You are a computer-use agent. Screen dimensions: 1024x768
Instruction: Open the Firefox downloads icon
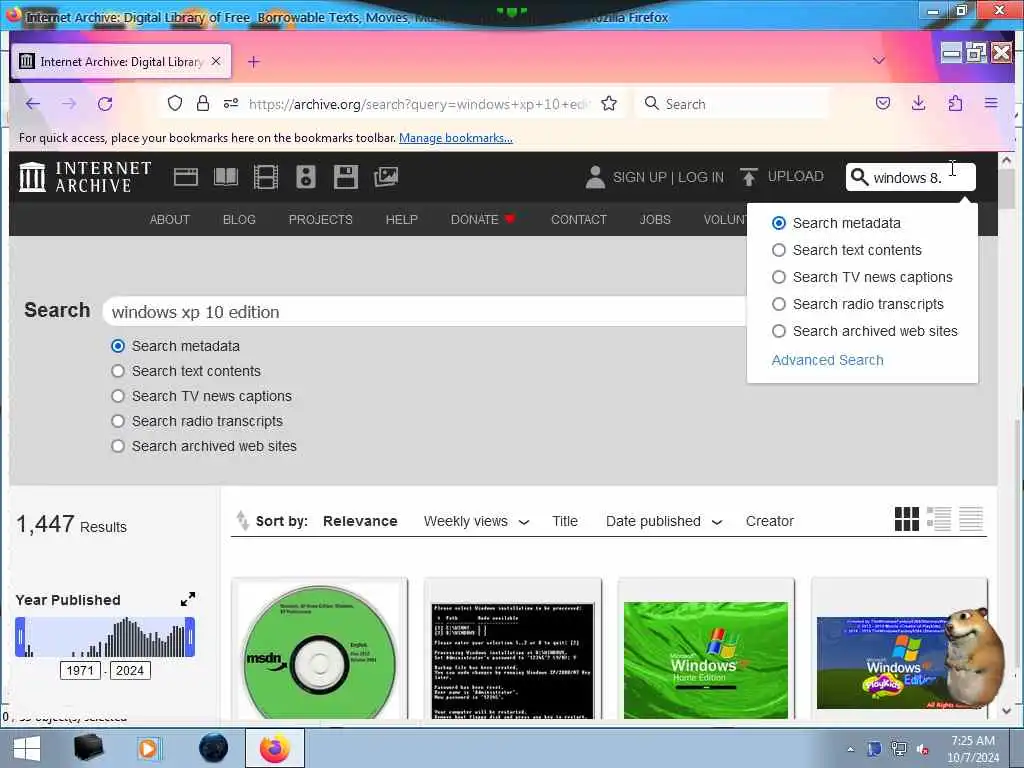point(919,103)
